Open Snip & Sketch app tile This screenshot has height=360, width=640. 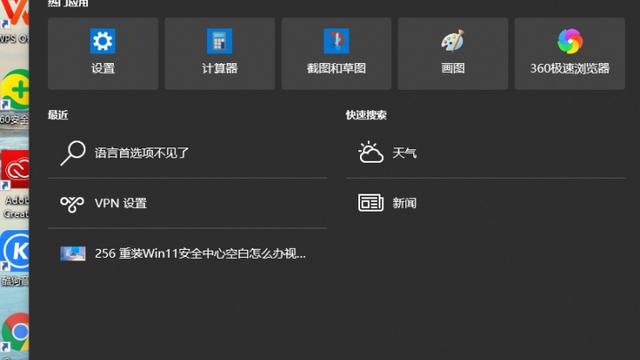click(336, 53)
